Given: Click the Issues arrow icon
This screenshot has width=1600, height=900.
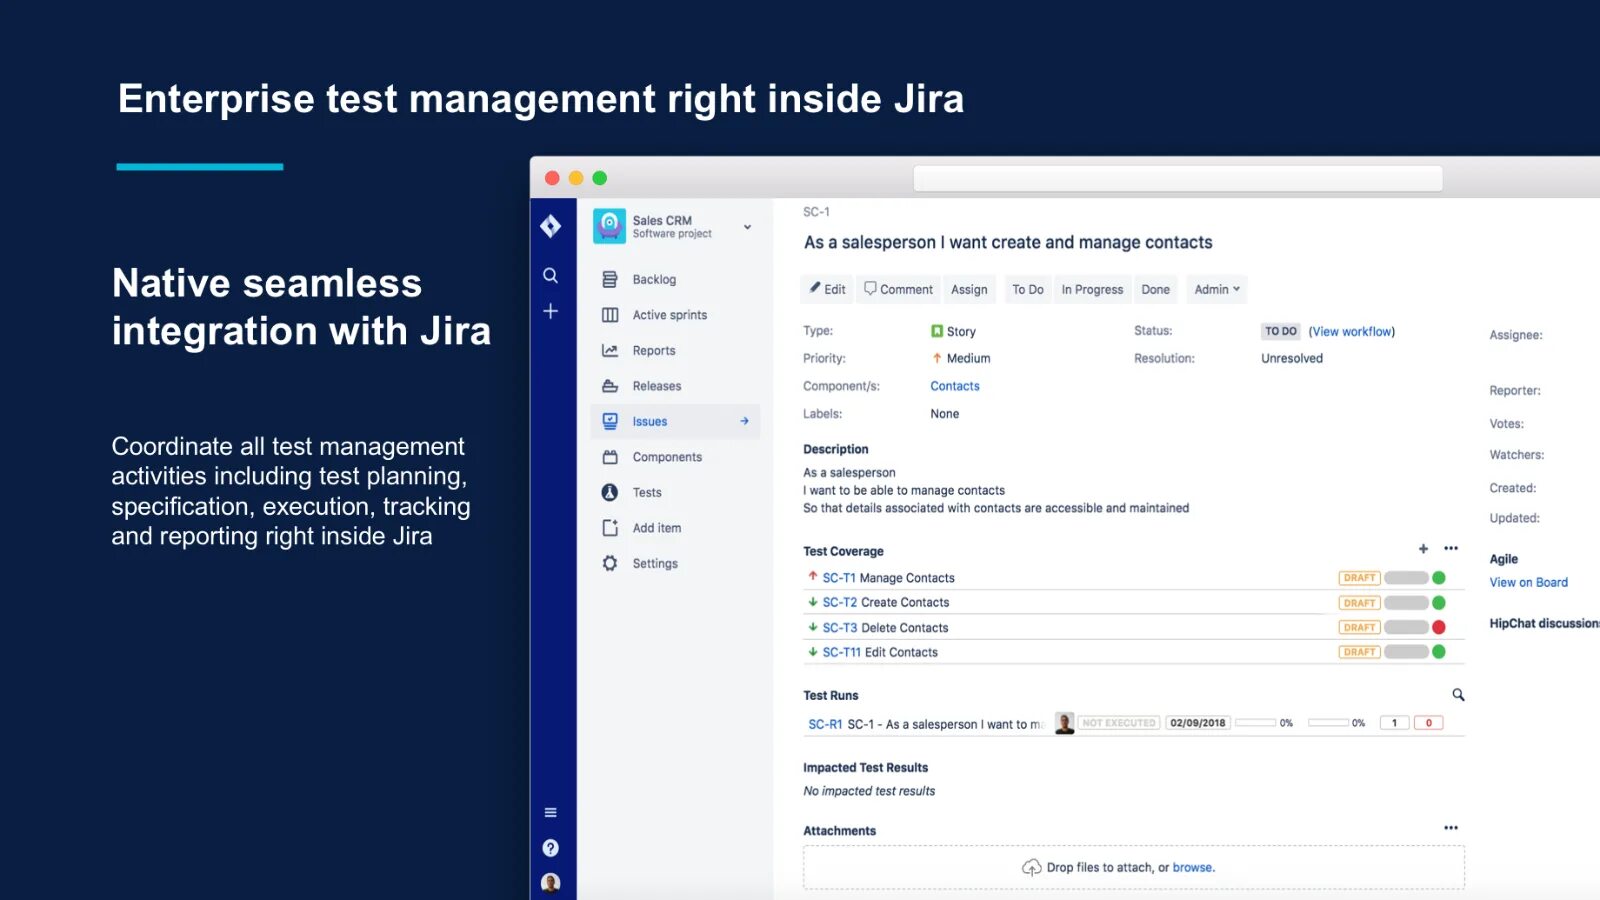Looking at the screenshot, I should (x=744, y=421).
